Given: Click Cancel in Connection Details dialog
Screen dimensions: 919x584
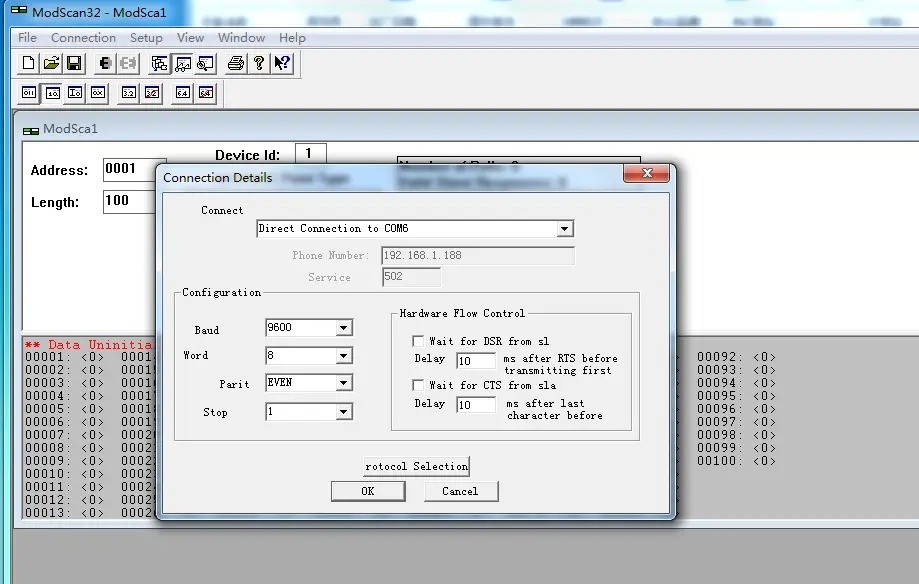Looking at the screenshot, I should pyautogui.click(x=461, y=491).
